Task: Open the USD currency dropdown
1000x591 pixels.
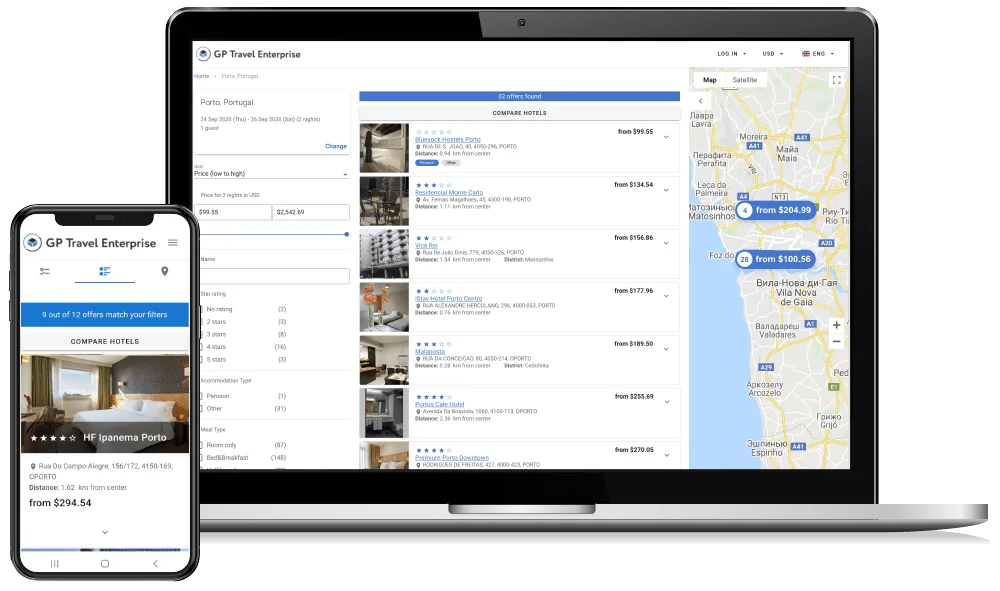Action: (772, 54)
